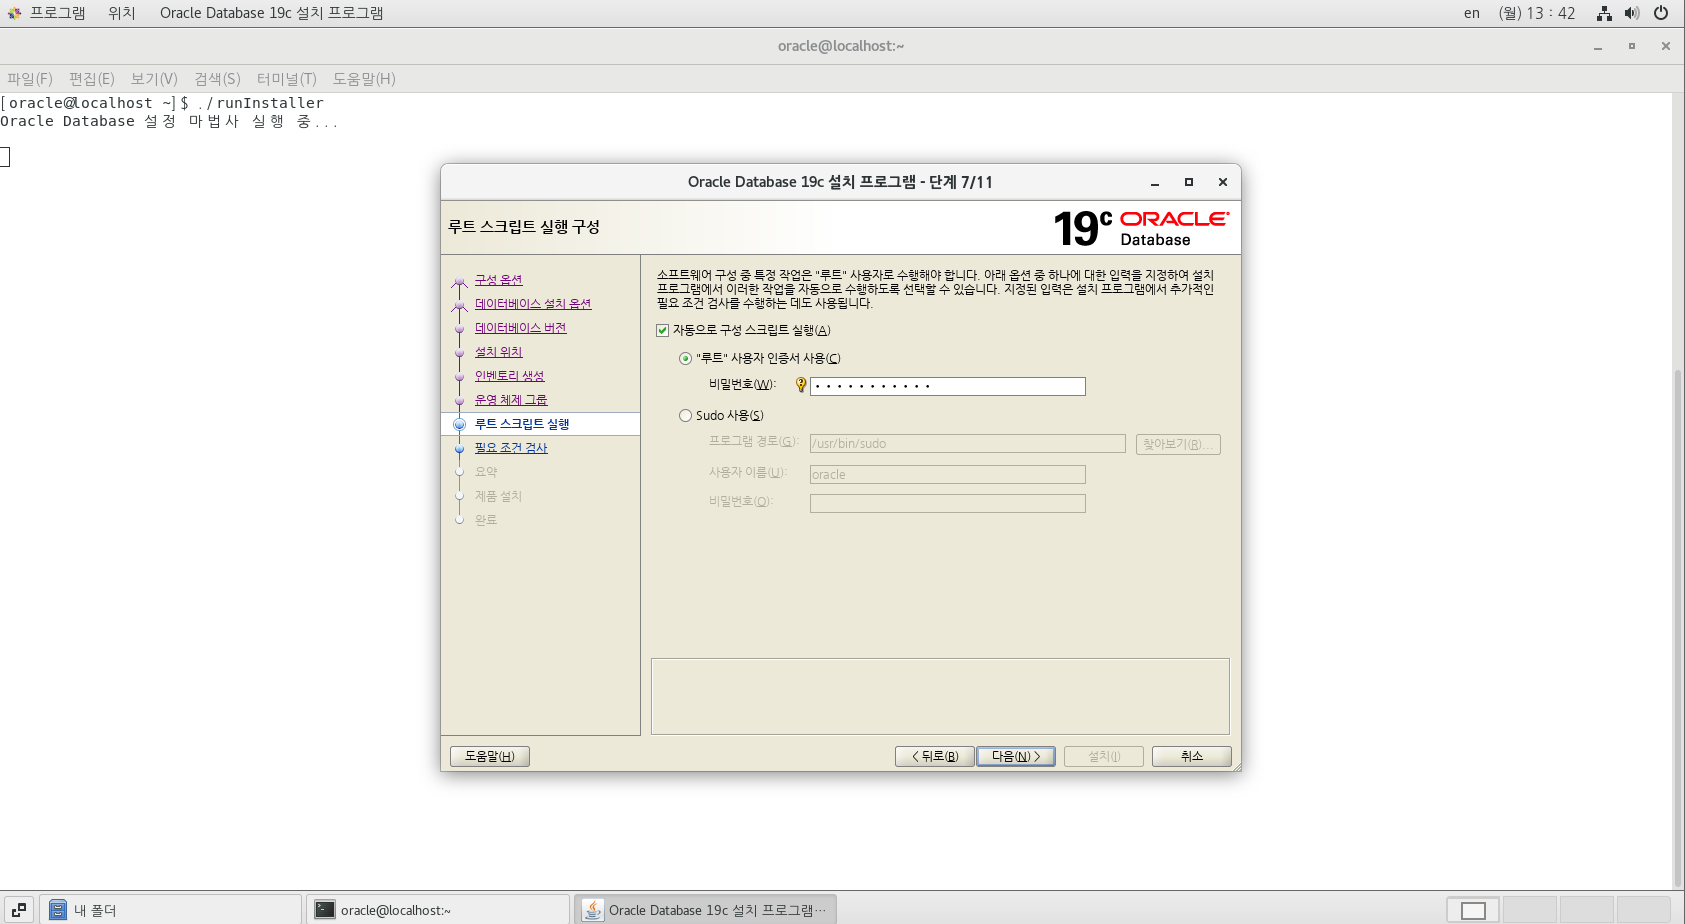The image size is (1685, 924).
Task: Maximize the terminal window
Action: coord(1632,46)
